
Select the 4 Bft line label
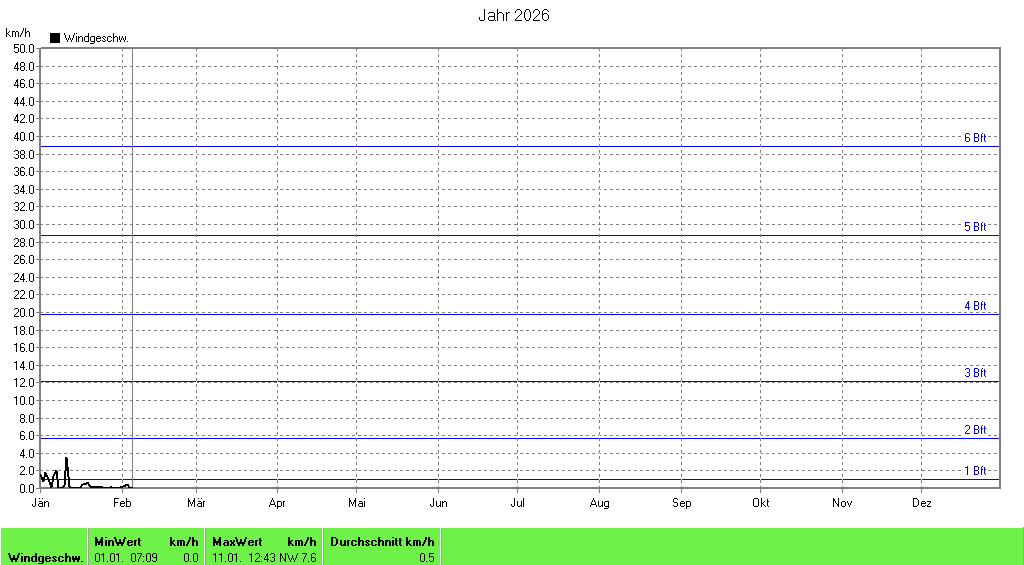tap(975, 306)
